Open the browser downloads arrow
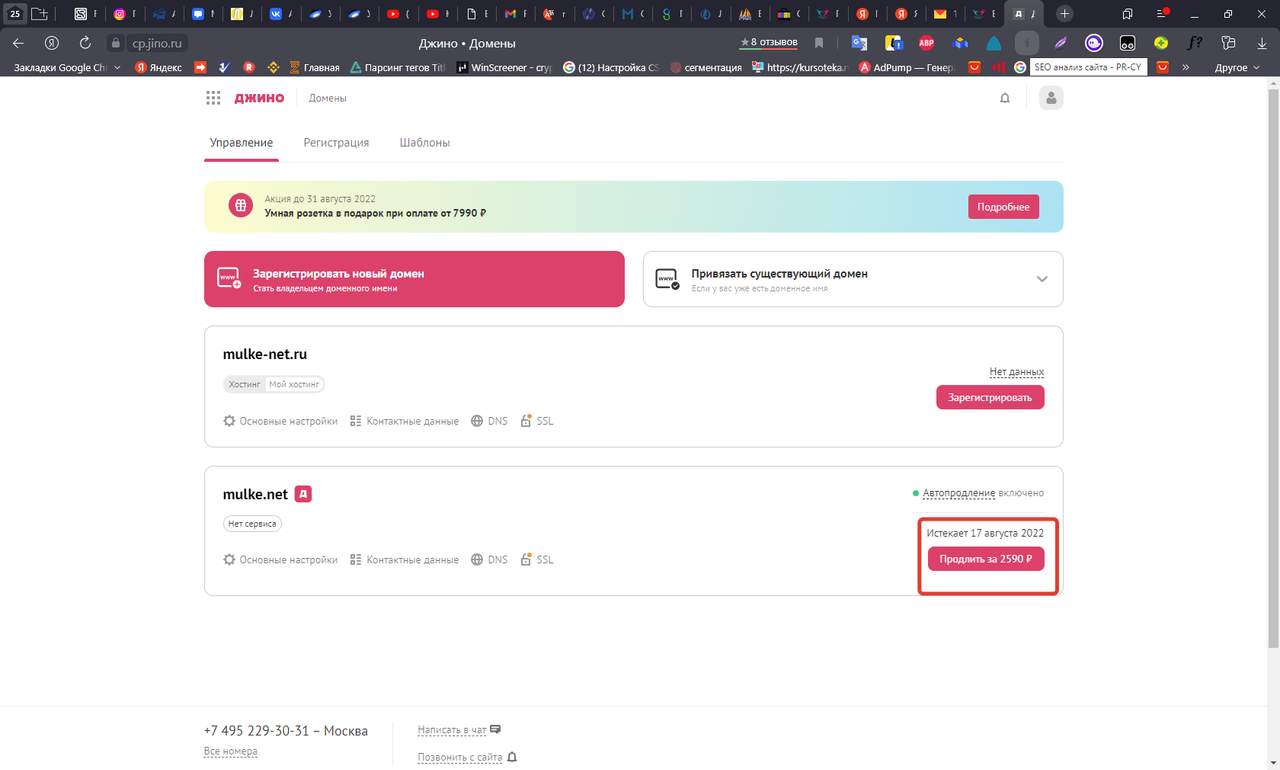The height and width of the screenshot is (770, 1280). point(1262,43)
